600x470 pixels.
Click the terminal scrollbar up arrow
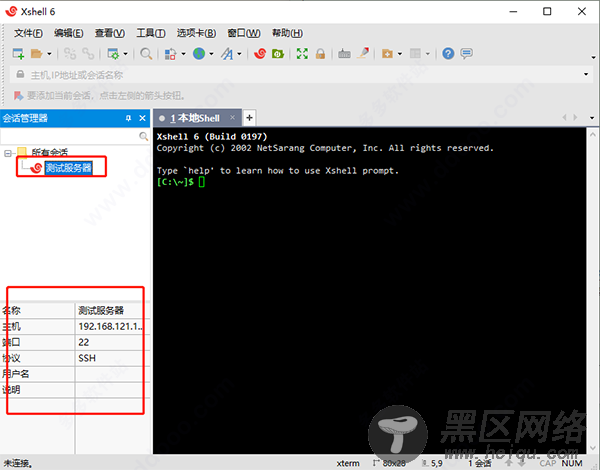pos(593,135)
